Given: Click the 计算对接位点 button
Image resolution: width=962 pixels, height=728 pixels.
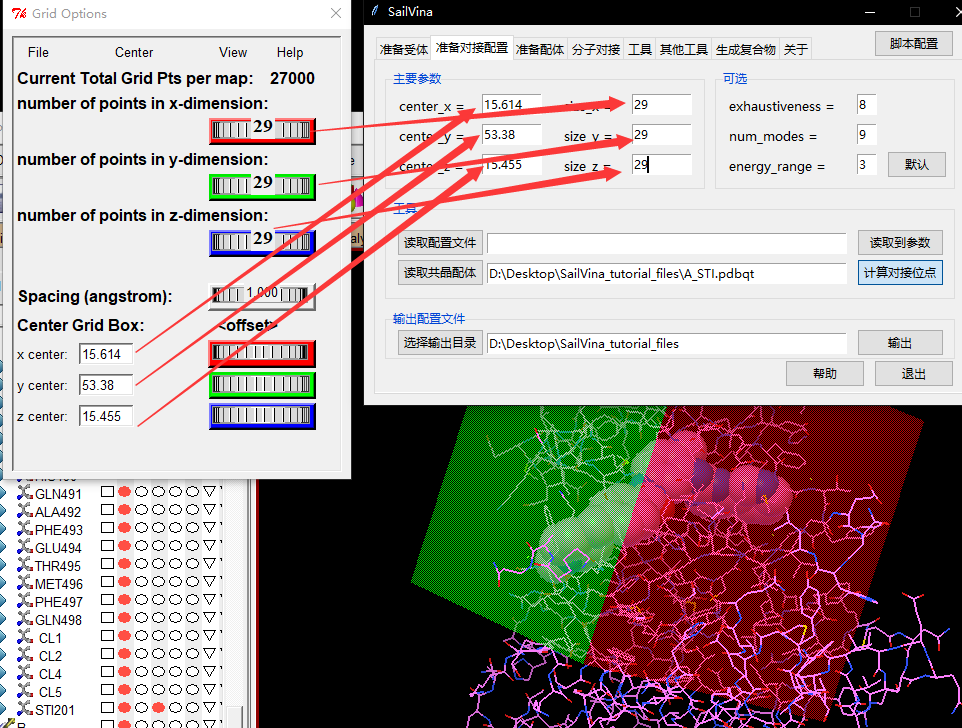Looking at the screenshot, I should coord(900,273).
